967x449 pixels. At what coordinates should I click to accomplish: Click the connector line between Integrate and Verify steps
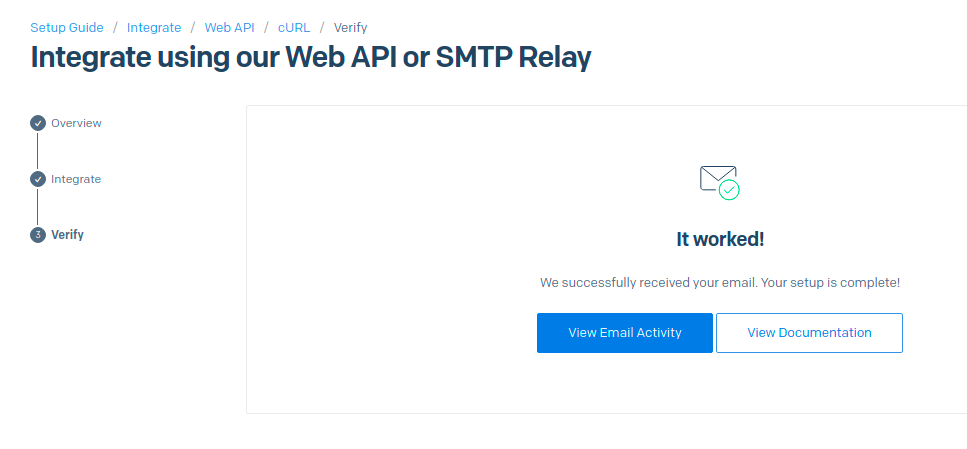[x=38, y=207]
